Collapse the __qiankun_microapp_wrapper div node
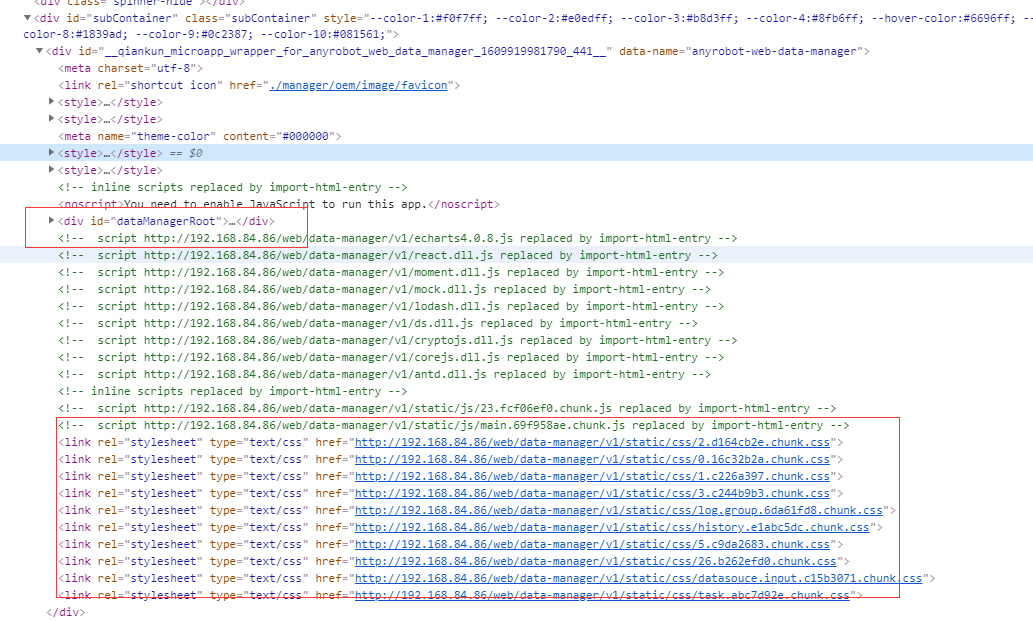Screen dimensions: 1033x621 40,51
